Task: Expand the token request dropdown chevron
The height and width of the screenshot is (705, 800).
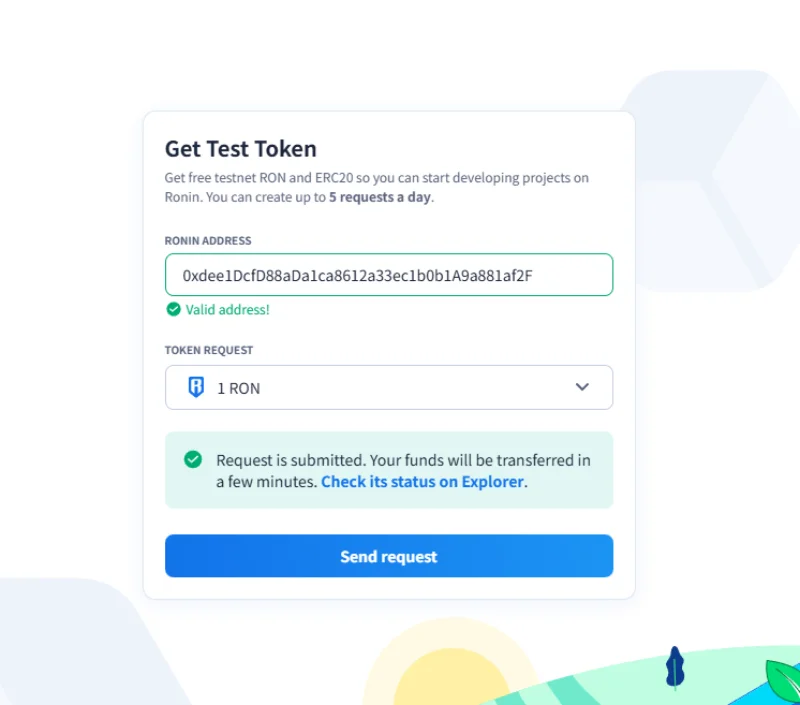Action: click(582, 387)
